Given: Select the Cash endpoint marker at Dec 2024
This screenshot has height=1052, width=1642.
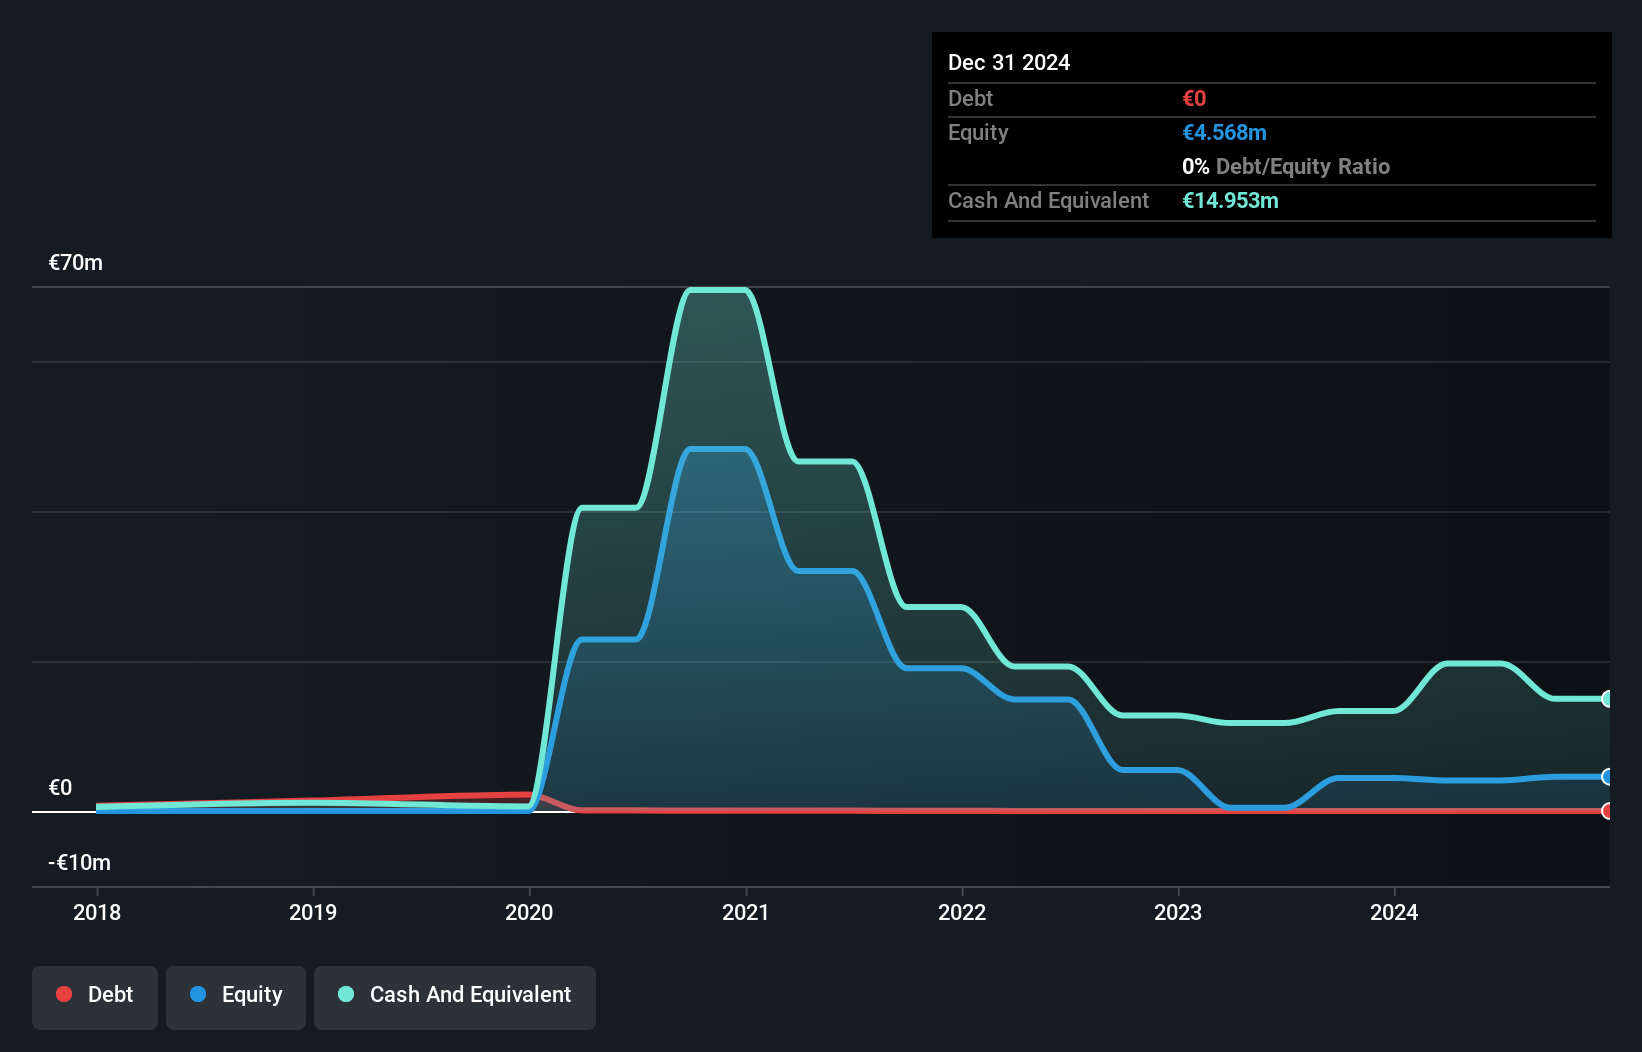Looking at the screenshot, I should 1607,699.
